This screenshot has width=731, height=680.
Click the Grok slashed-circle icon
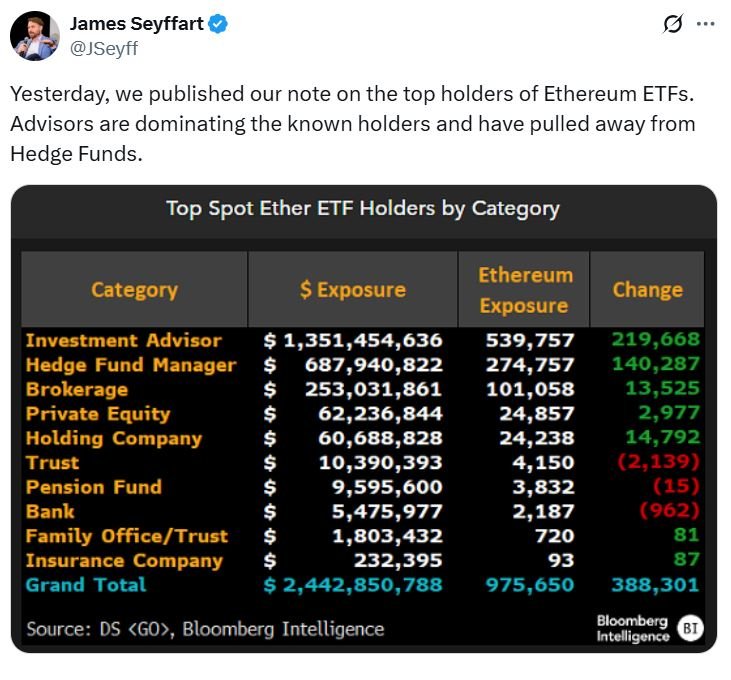coord(673,24)
